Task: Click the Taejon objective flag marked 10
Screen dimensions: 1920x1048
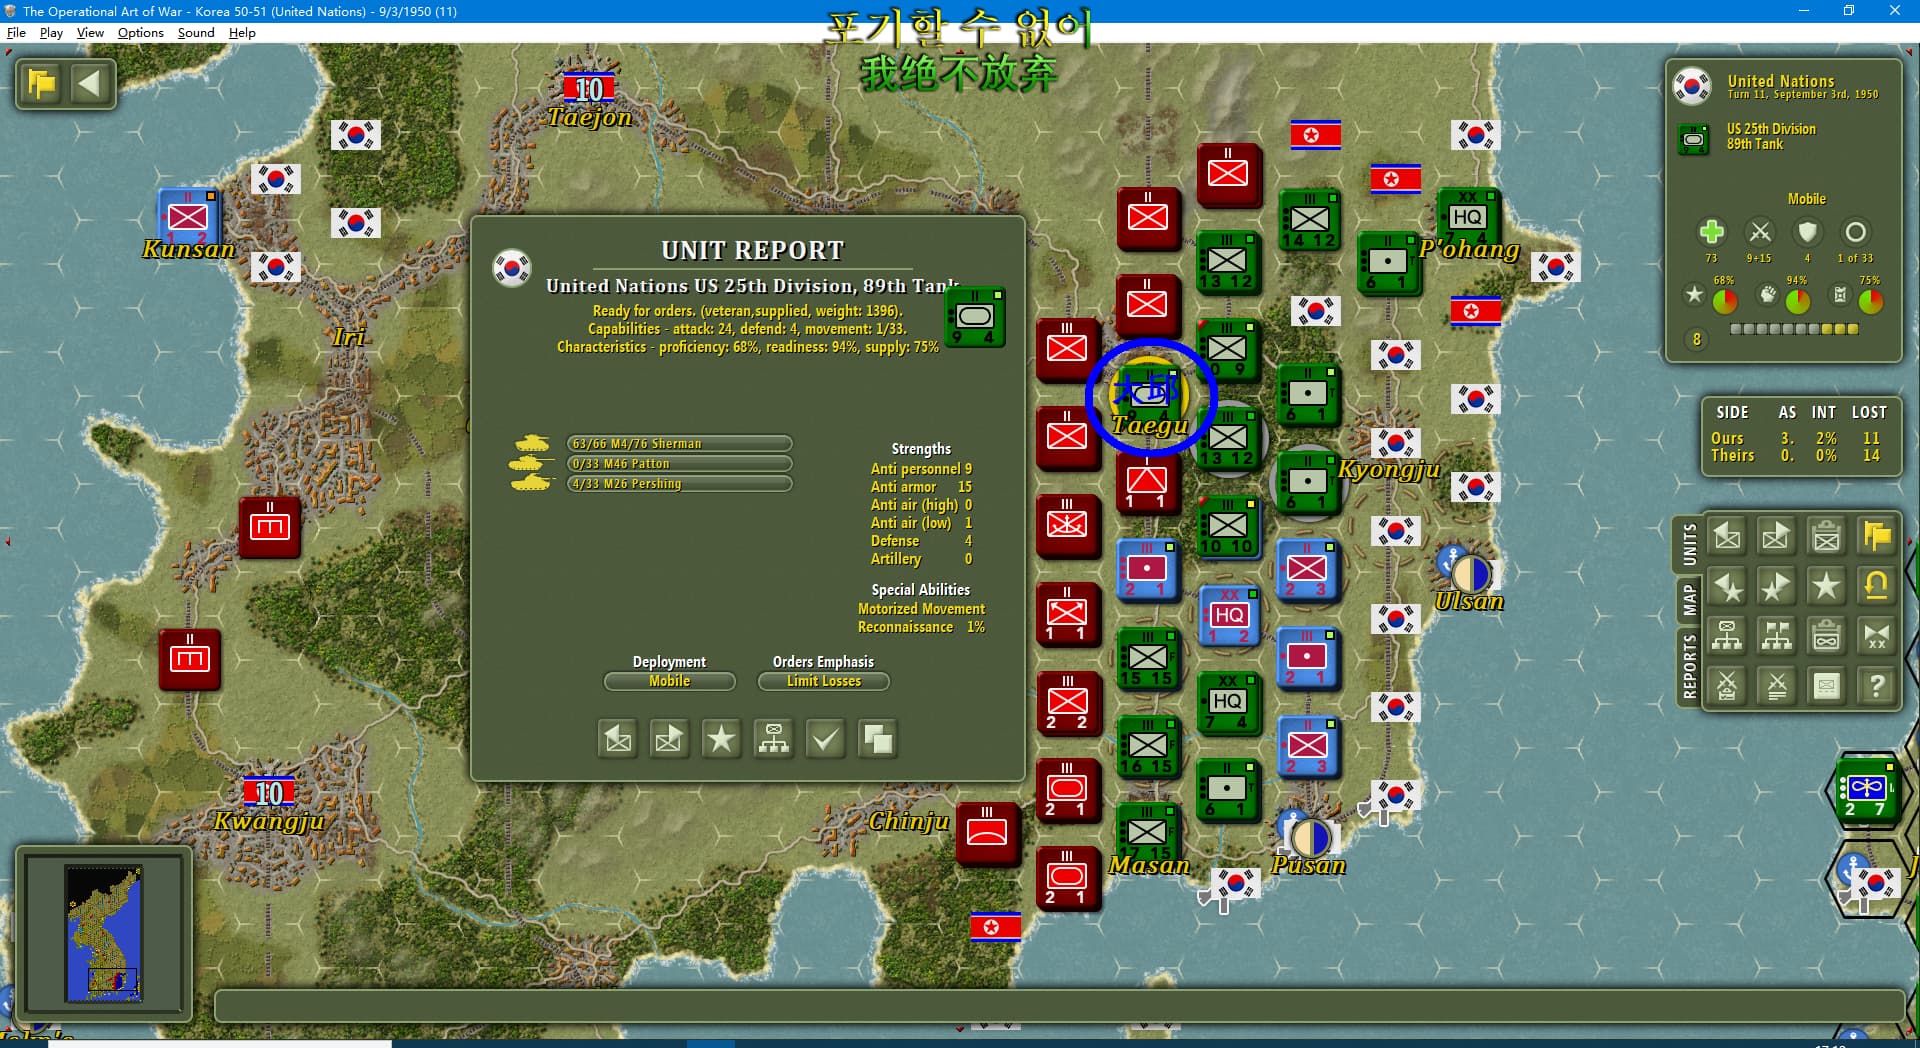Action: pos(589,88)
